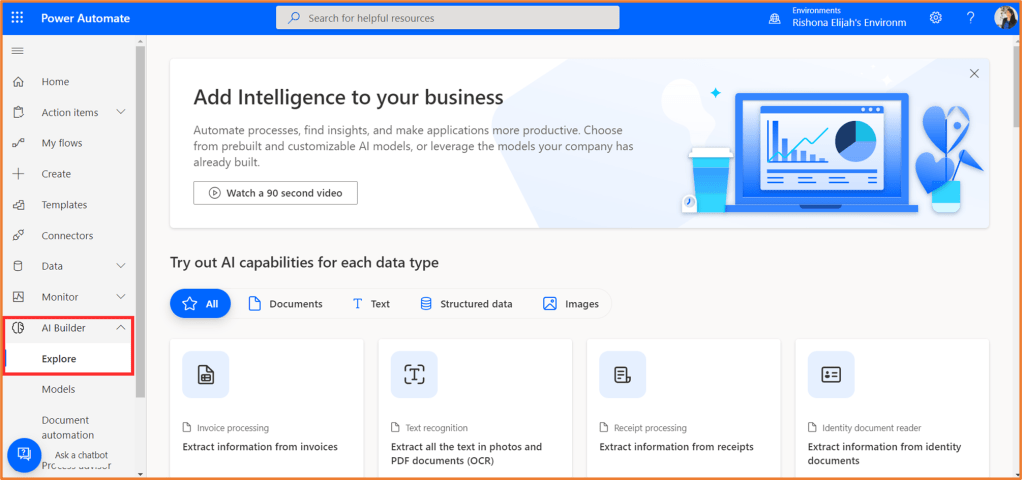Select the Structured data filter tab
This screenshot has width=1022, height=480.
(465, 304)
